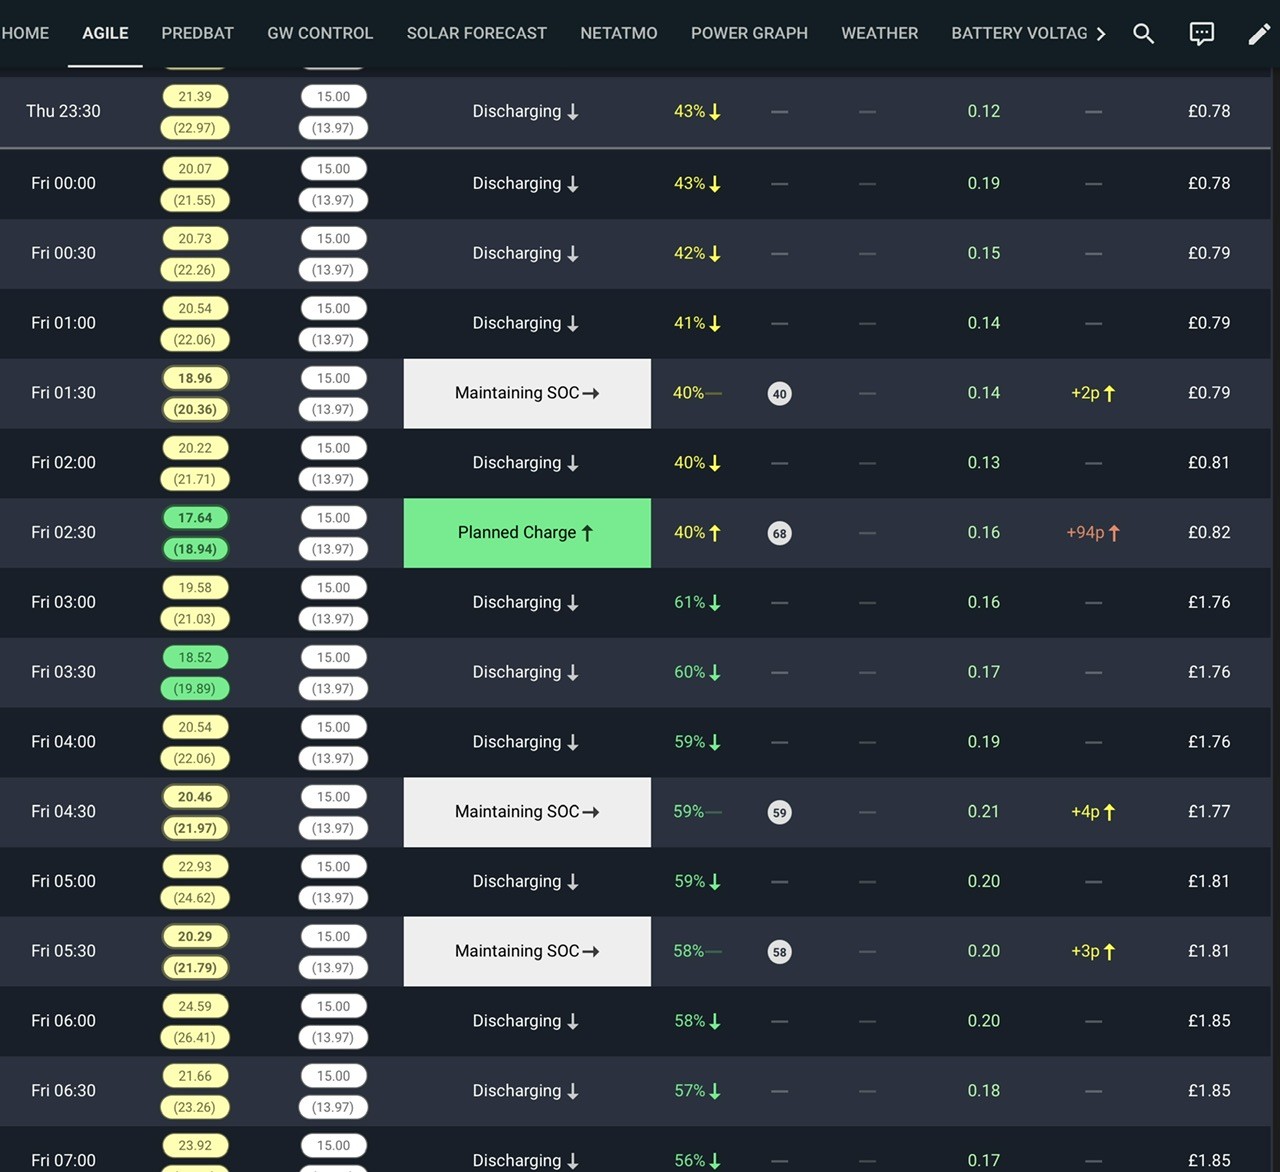Click the 68 target SOC badge at Fri 02:30
Viewport: 1280px width, 1172px height.
pos(779,533)
